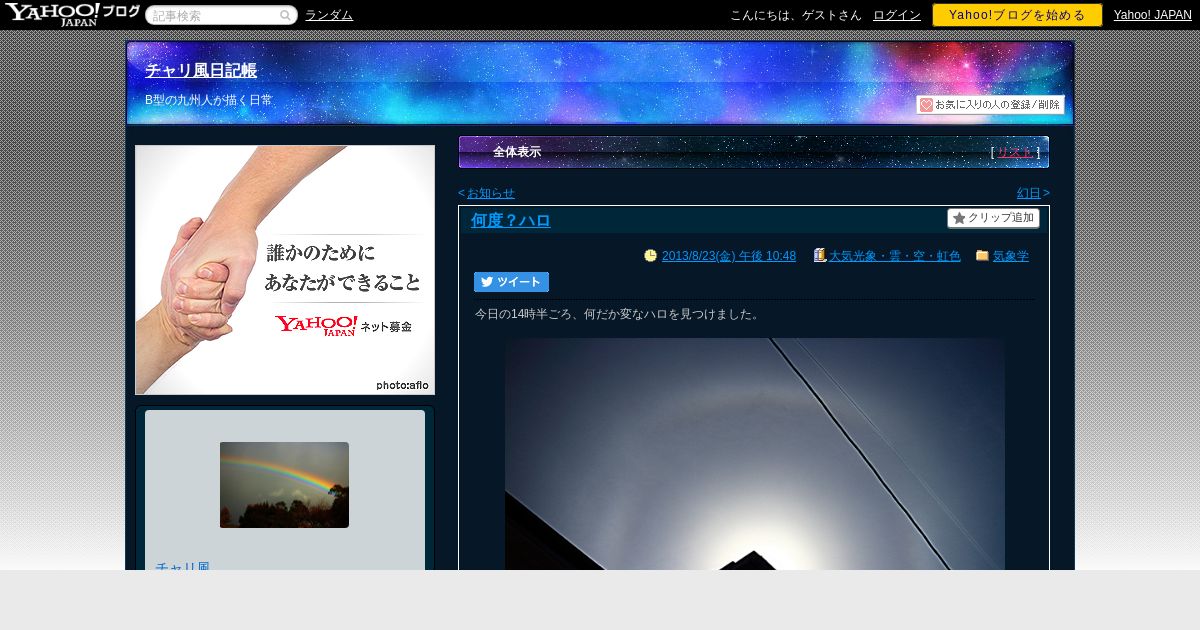The image size is (1200, 630).
Task: Go to previous post お知らせ
Action: pos(490,193)
